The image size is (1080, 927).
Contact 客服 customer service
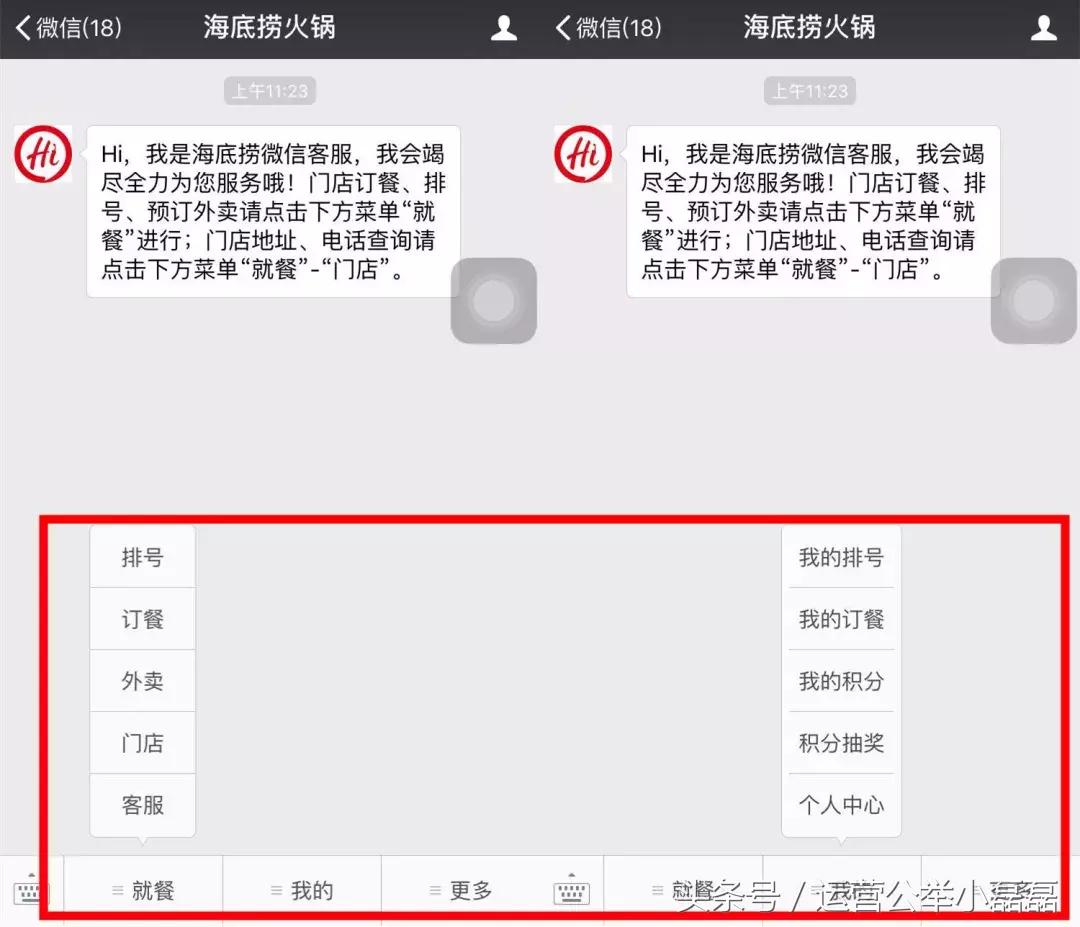[x=142, y=806]
